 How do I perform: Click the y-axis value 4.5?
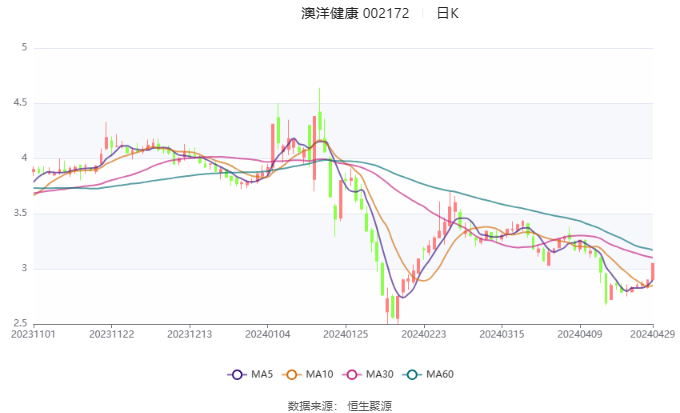[x=20, y=103]
